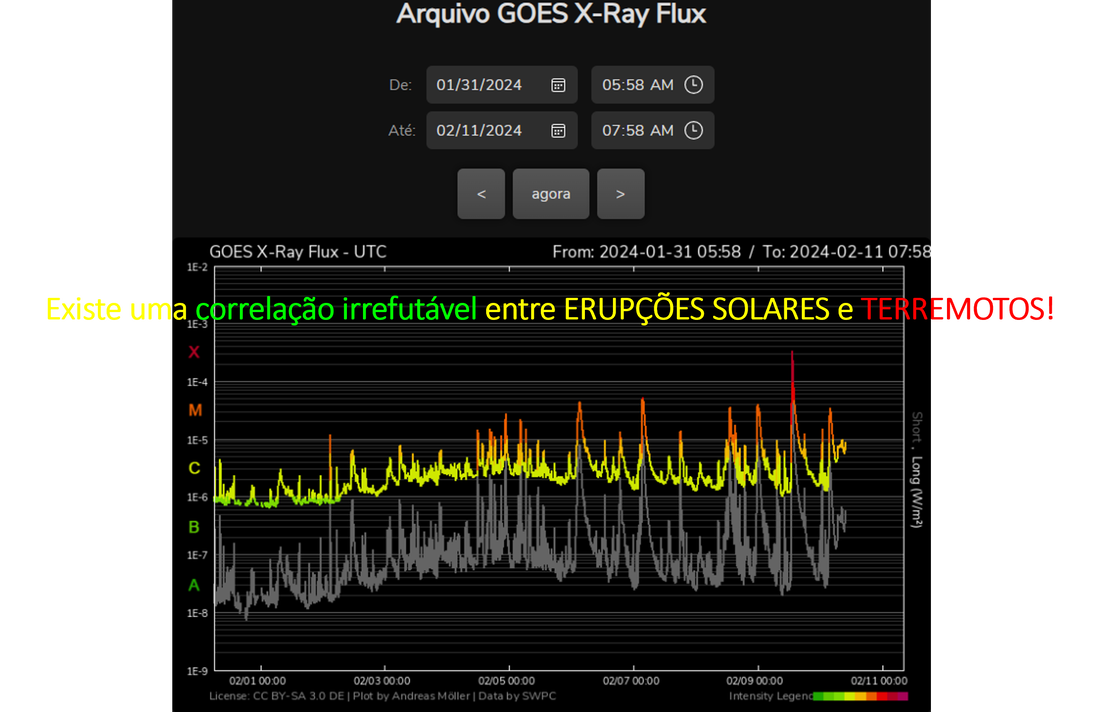1100x712 pixels.
Task: Click the 'Arquivo GOES X-Ray Flux' heading
Action: 551,14
